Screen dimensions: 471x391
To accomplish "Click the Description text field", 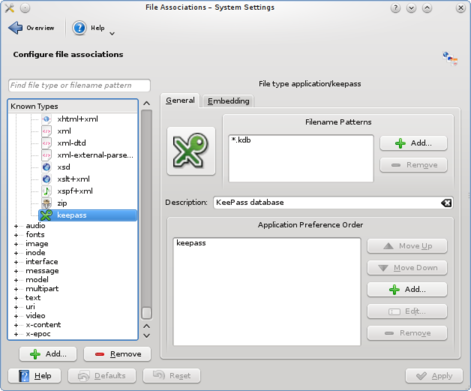I will coord(333,203).
